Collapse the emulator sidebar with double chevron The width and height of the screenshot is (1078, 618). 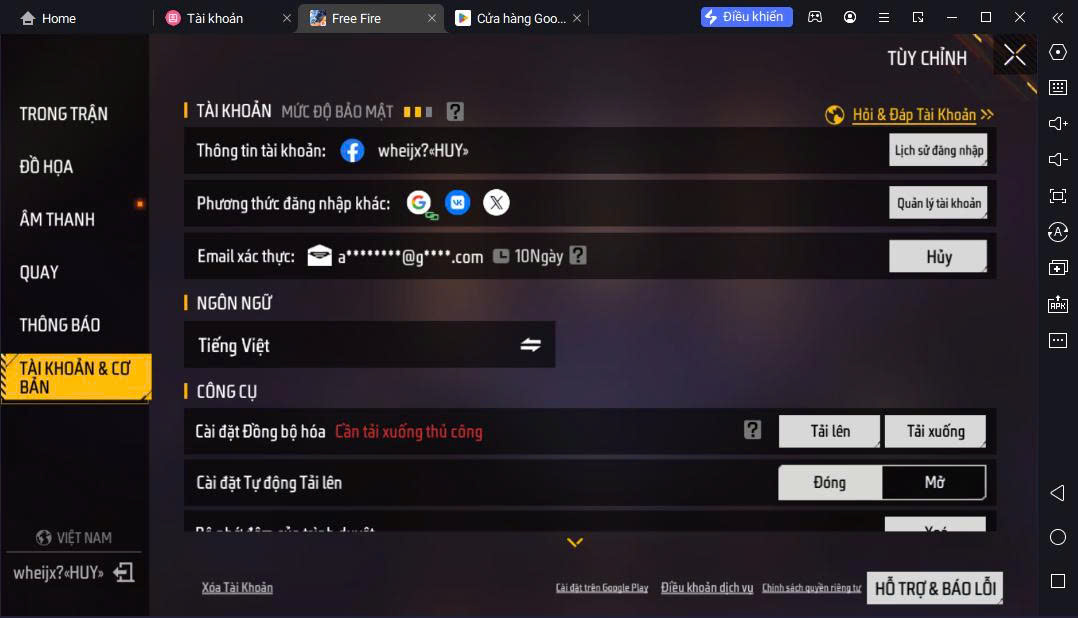[1057, 18]
